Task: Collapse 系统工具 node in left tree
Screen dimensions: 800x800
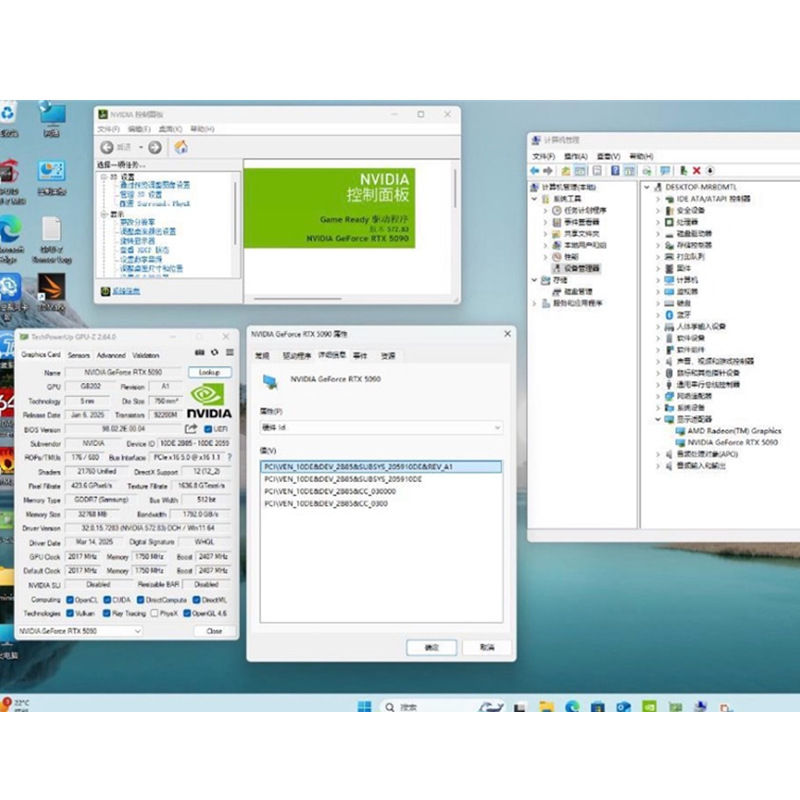Action: [534, 198]
